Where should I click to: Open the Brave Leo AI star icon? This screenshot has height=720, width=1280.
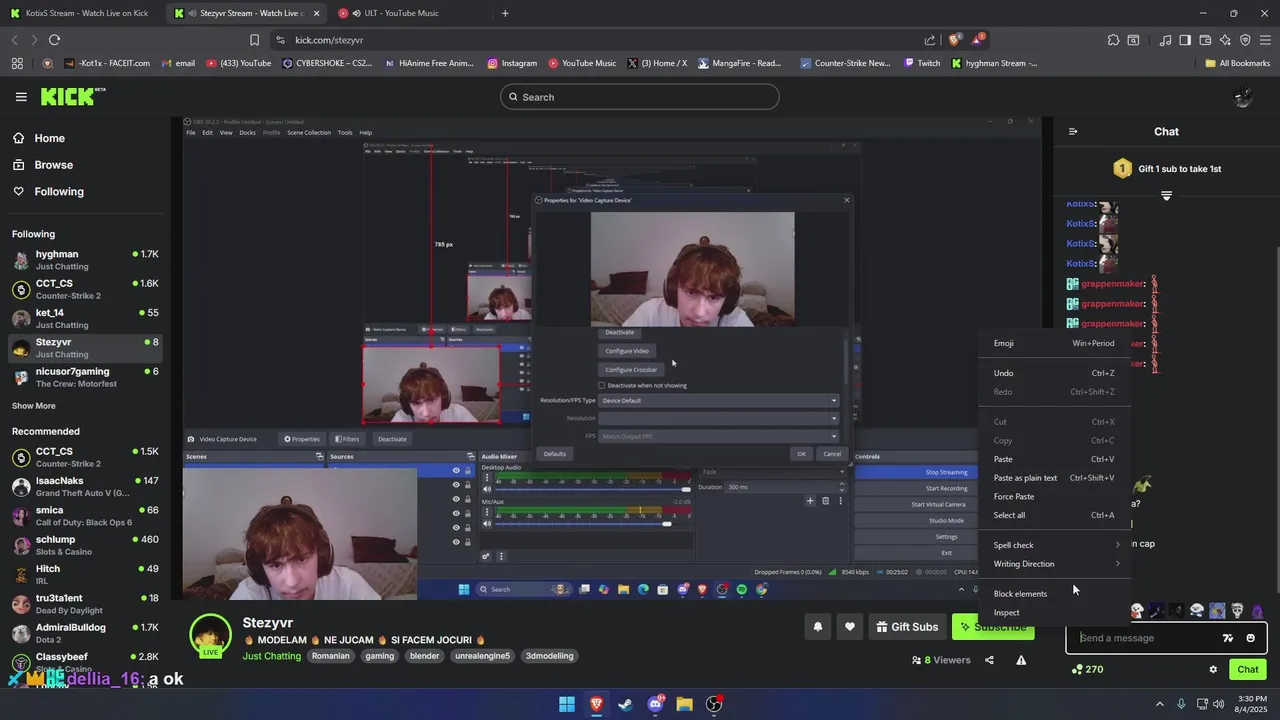(1225, 40)
